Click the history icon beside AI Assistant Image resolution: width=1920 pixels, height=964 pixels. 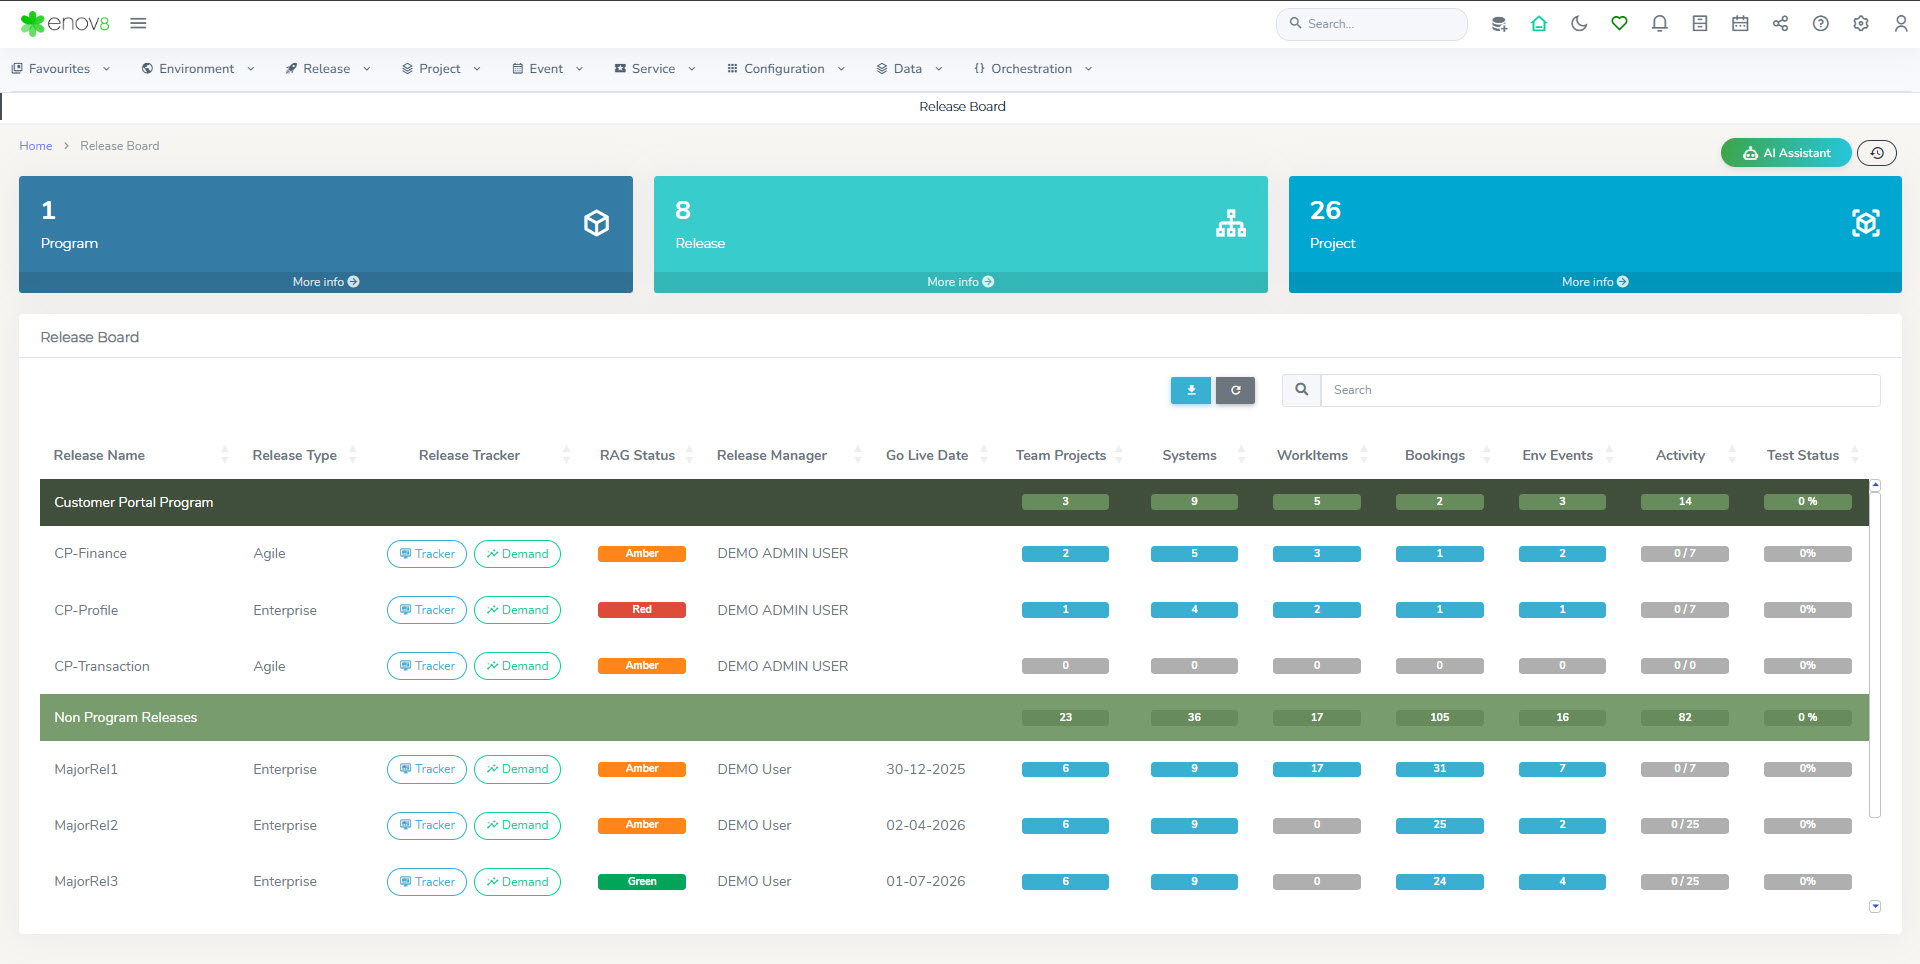pos(1876,153)
